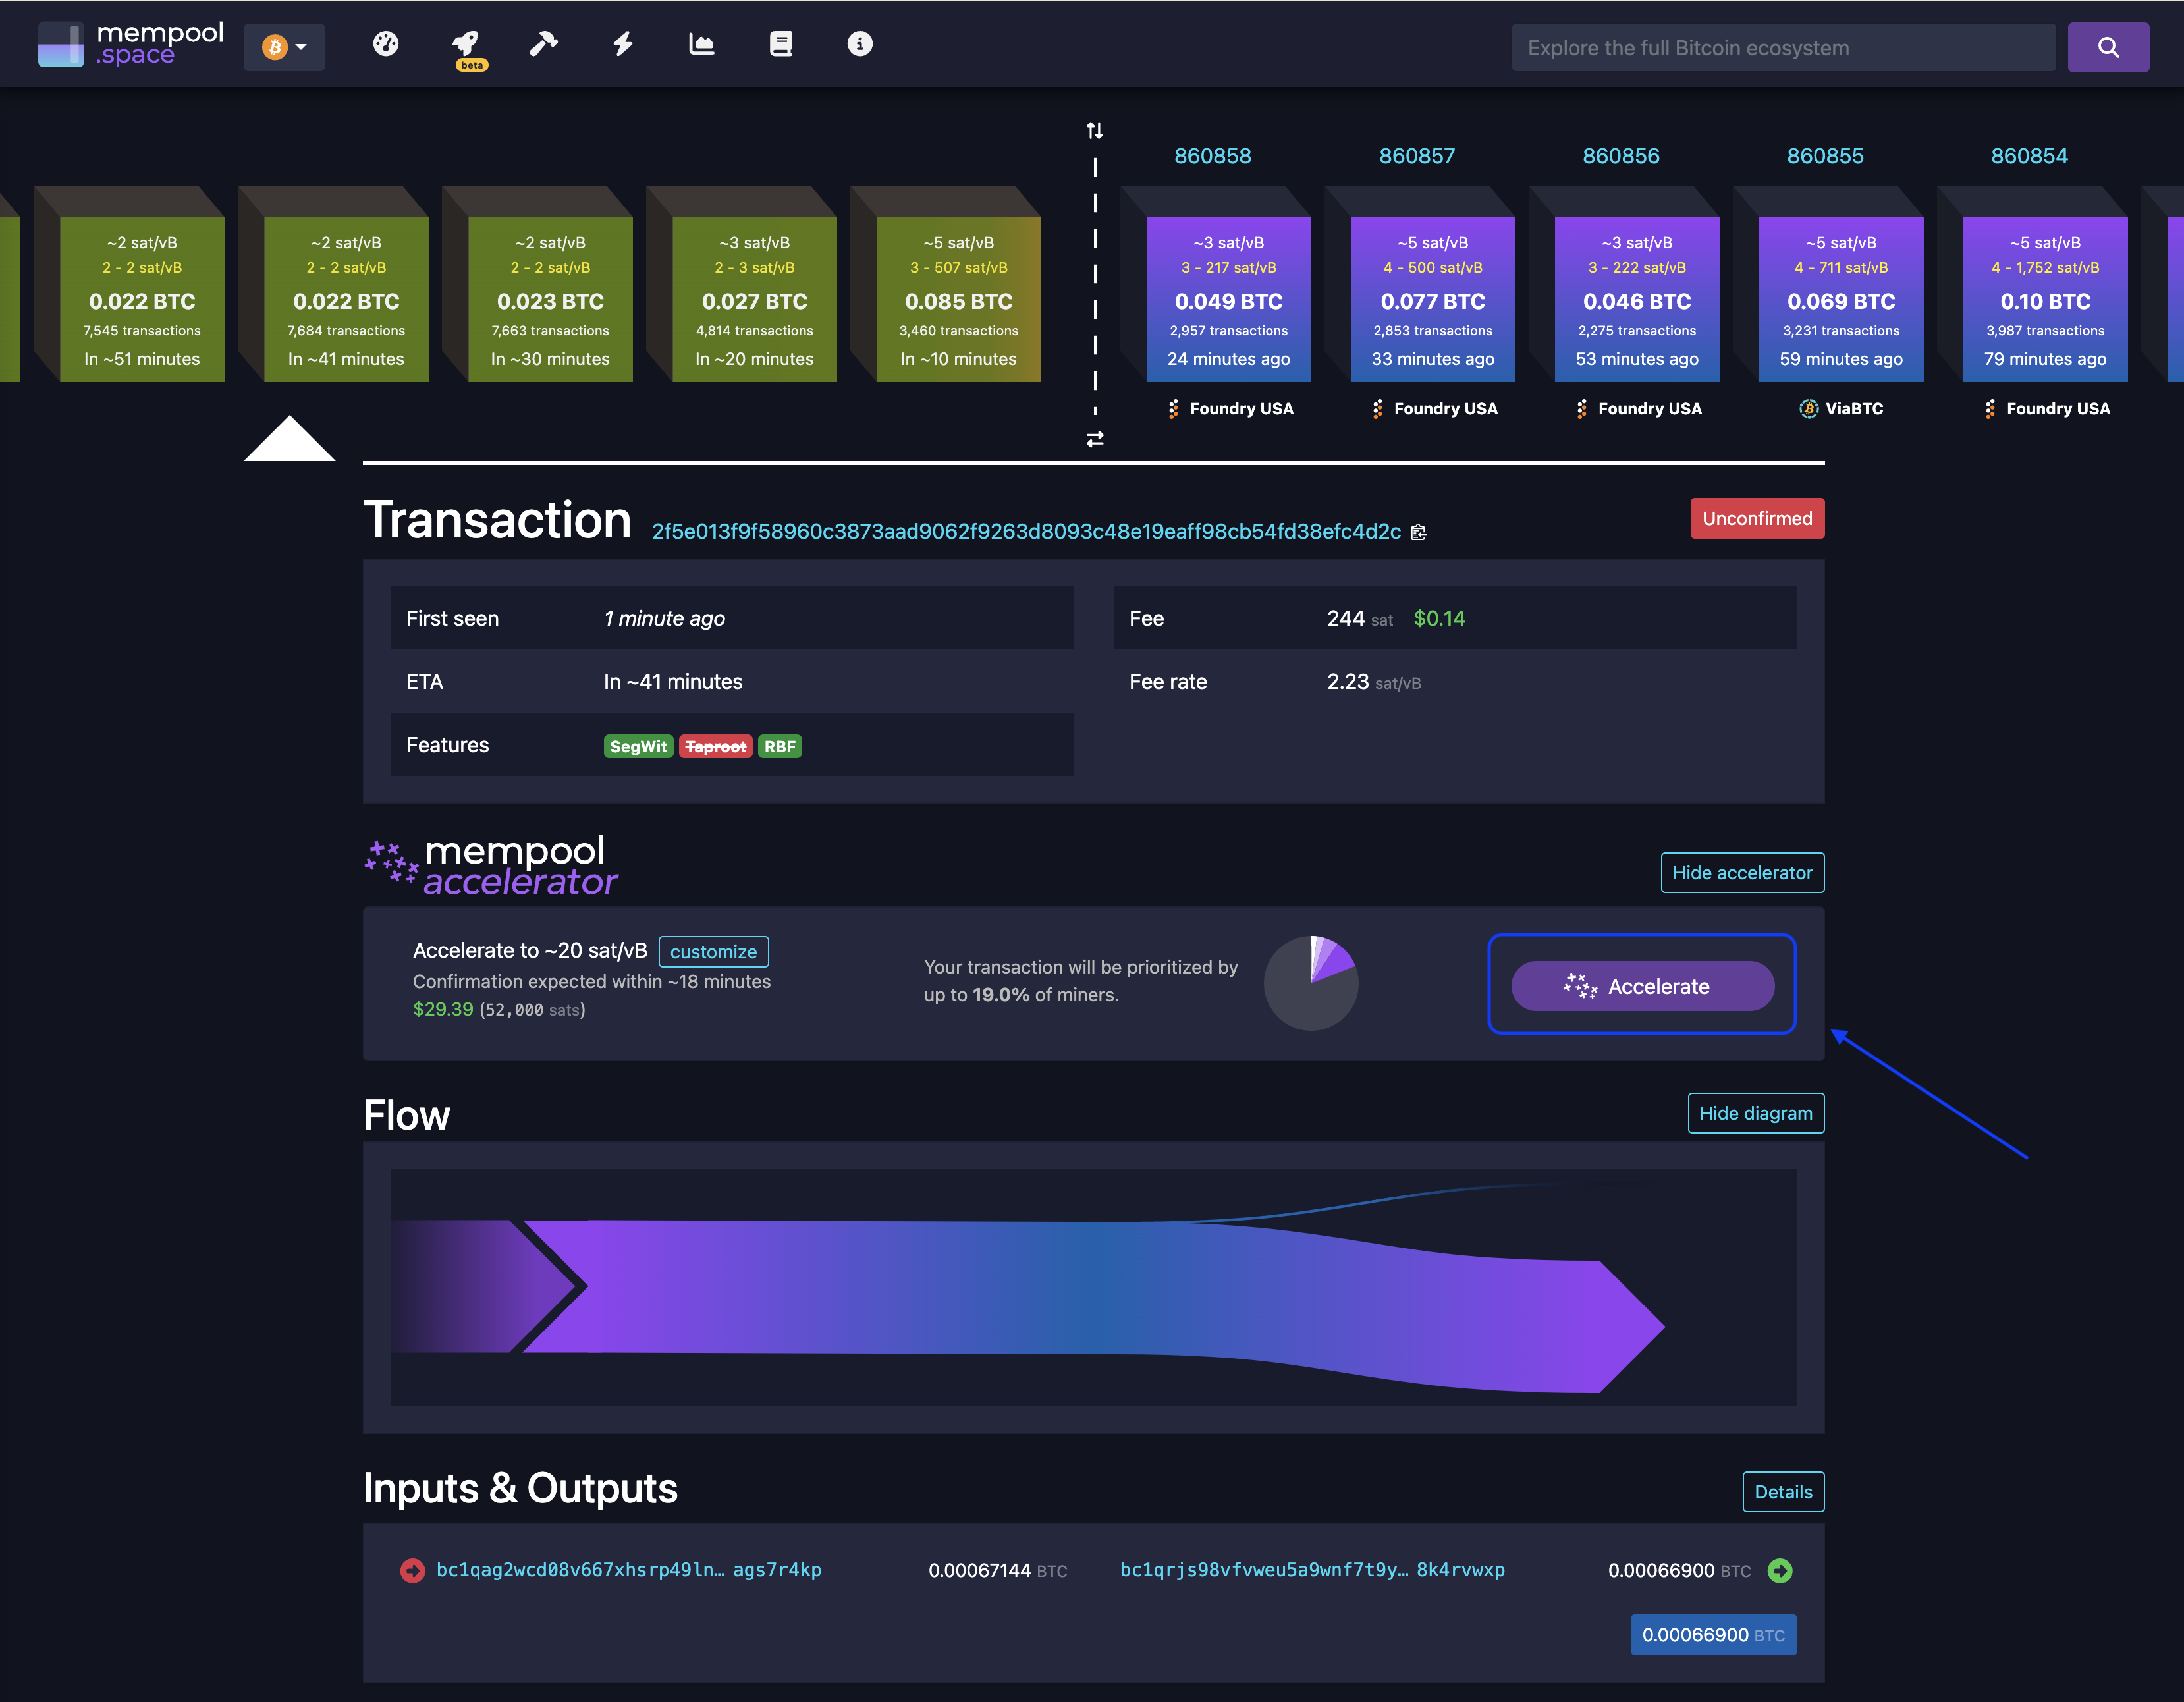Open the About page via the info icon

coord(859,44)
